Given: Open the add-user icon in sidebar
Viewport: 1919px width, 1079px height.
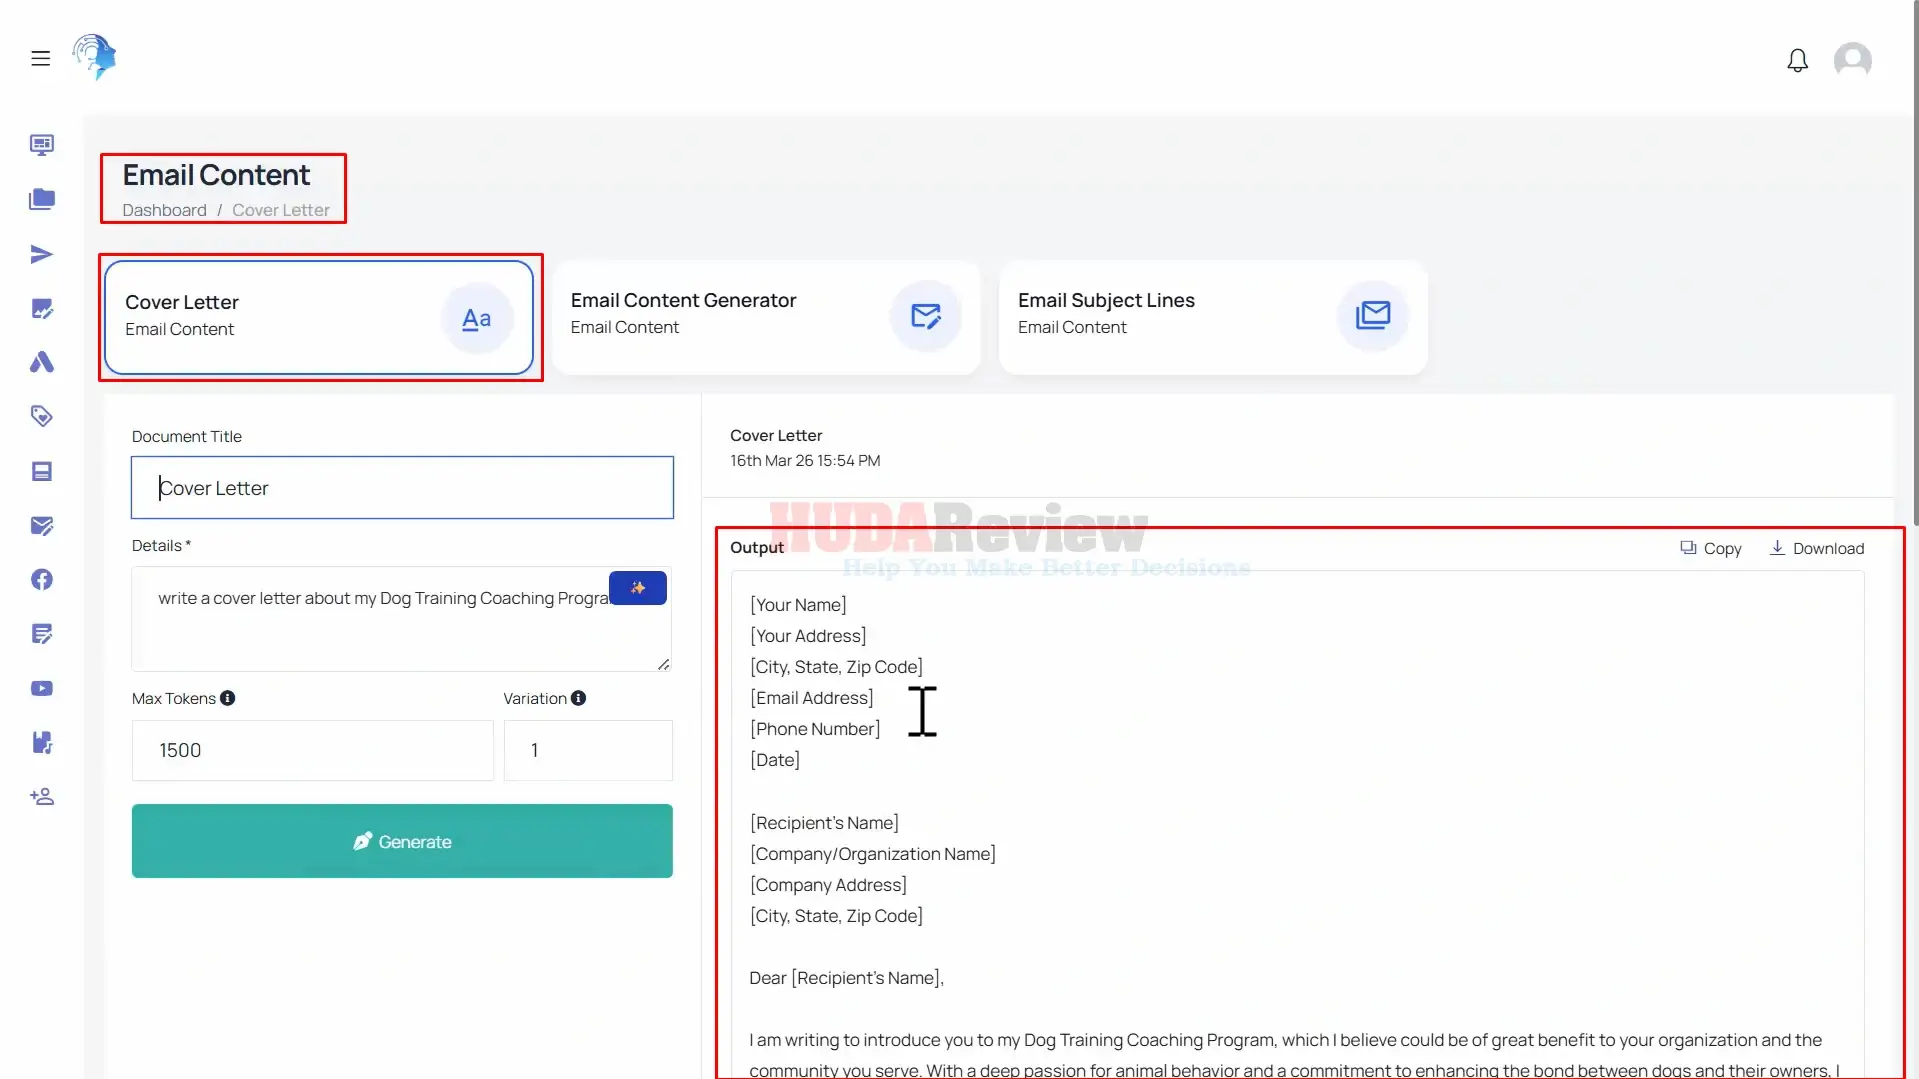Looking at the screenshot, I should [x=42, y=796].
